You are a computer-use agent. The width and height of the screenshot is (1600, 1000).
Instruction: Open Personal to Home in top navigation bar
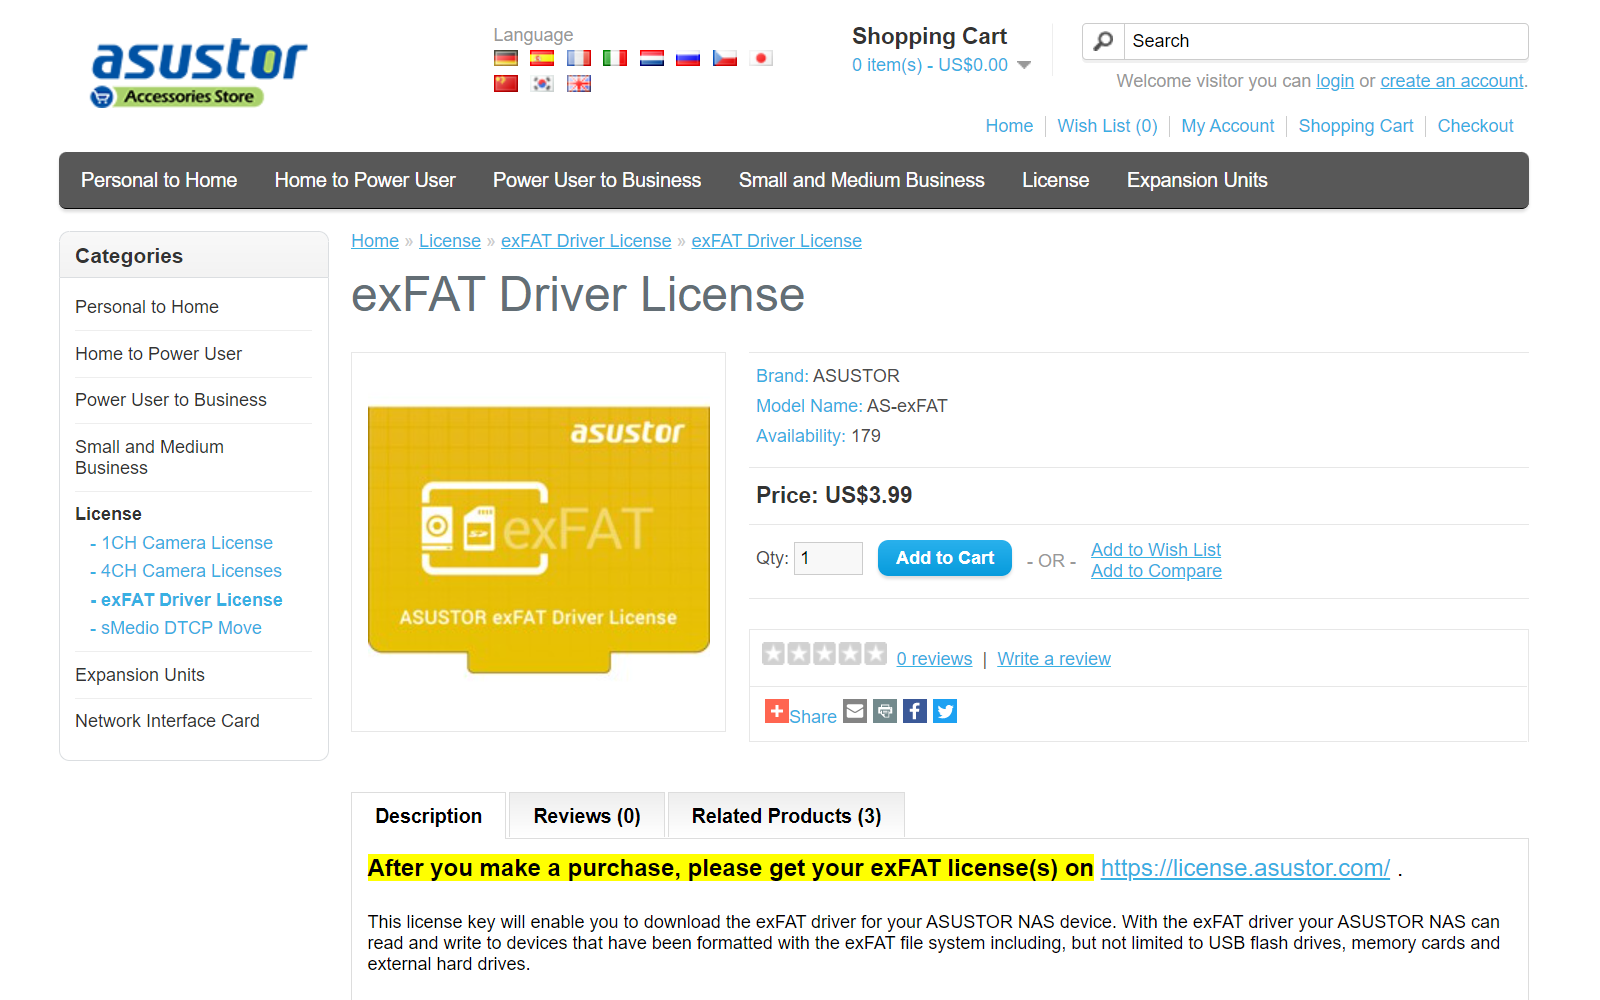(159, 180)
